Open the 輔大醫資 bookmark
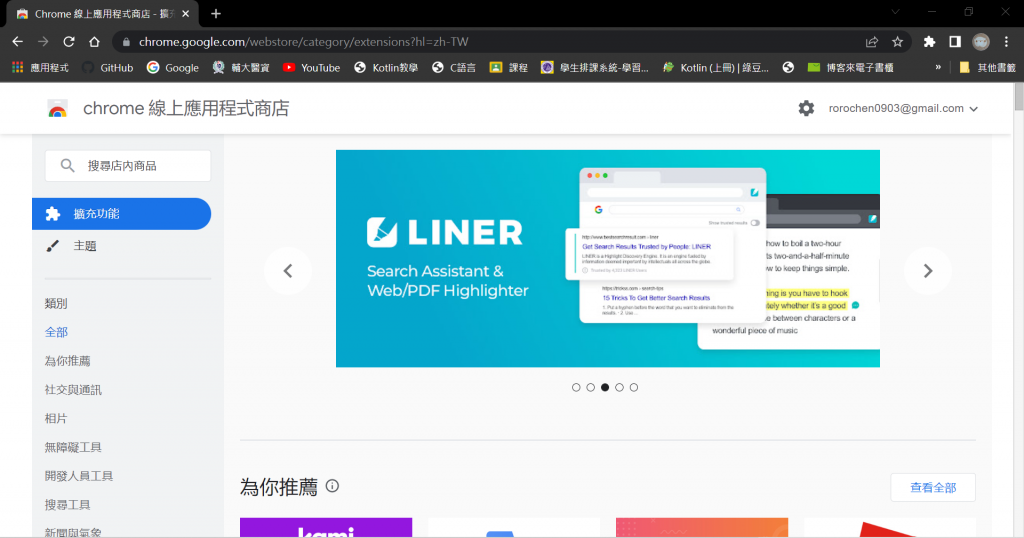The height and width of the screenshot is (538, 1024). (x=241, y=67)
